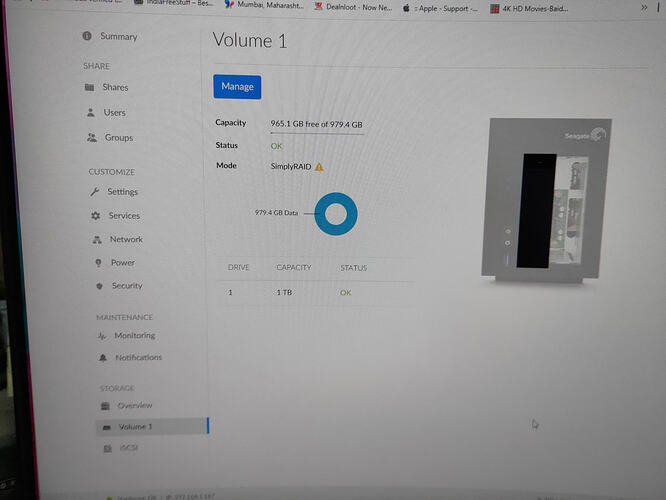Go to the Monitoring page
The image size is (666, 500).
134,336
